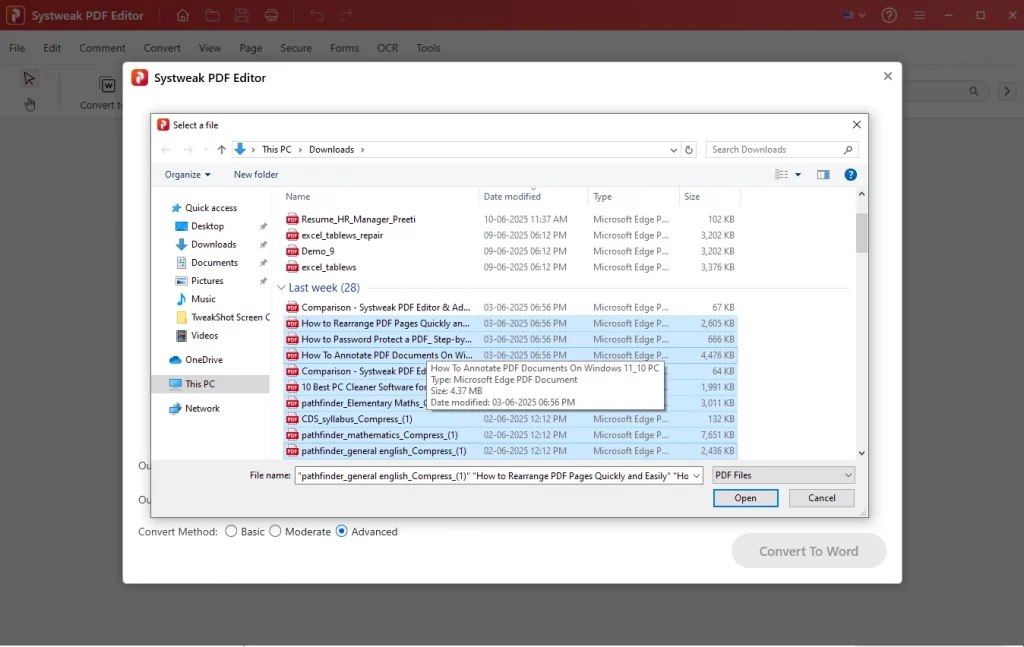Click the Save disk icon in title bar
This screenshot has height=647, width=1024.
click(242, 15)
